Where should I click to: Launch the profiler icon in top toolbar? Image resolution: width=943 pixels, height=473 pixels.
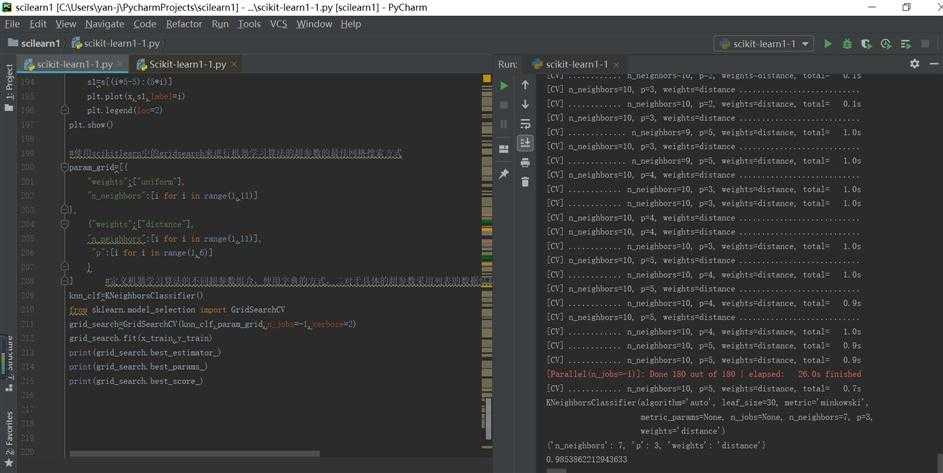(x=886, y=44)
